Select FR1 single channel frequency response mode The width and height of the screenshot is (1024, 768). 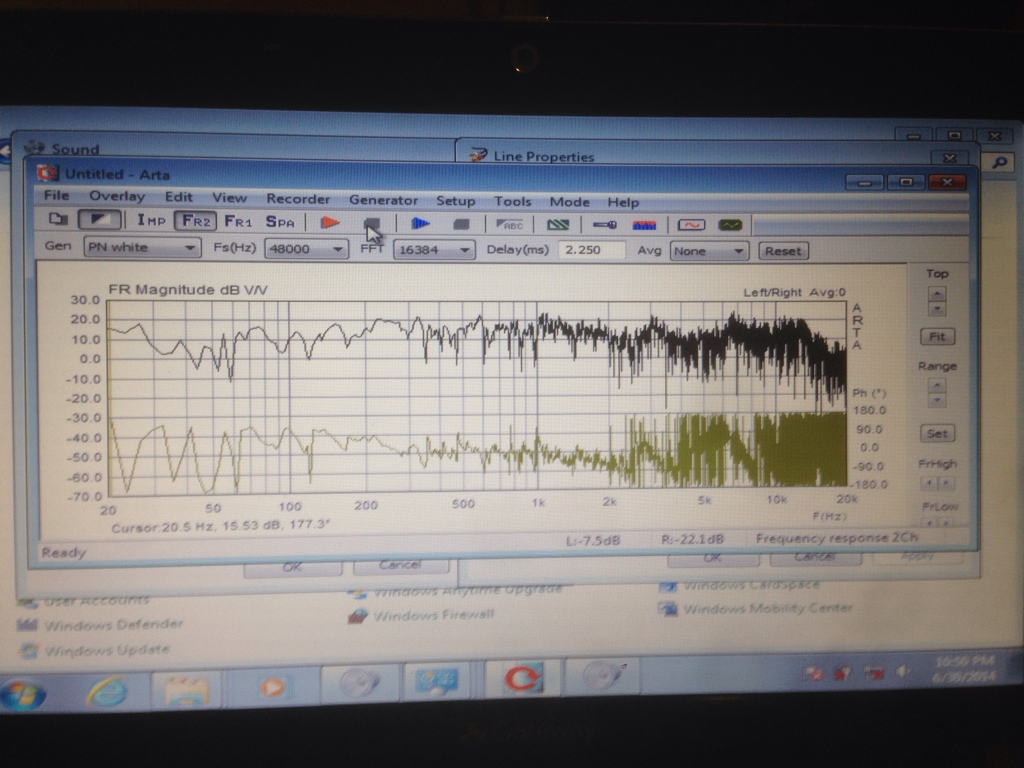click(x=238, y=221)
